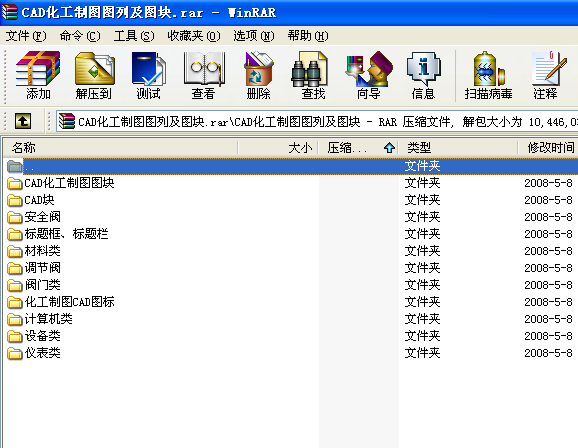Open the 帮助(H) menu
The height and width of the screenshot is (448, 578).
[308, 36]
